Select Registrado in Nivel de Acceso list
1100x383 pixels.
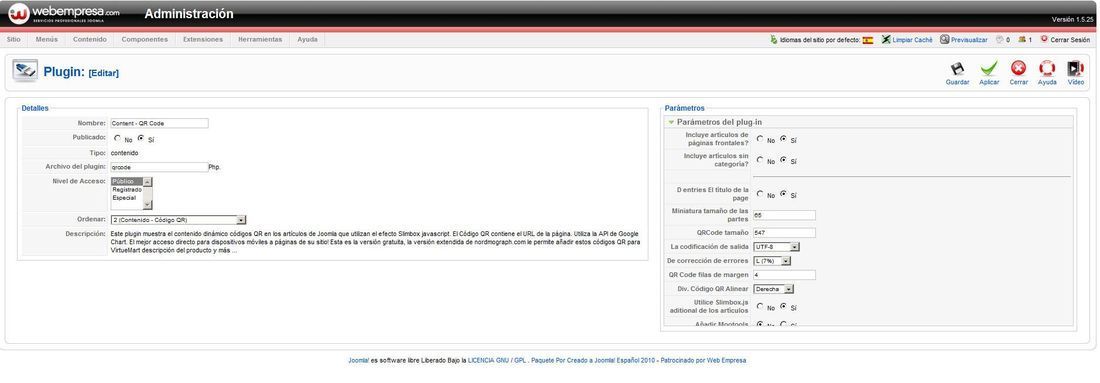[126, 189]
